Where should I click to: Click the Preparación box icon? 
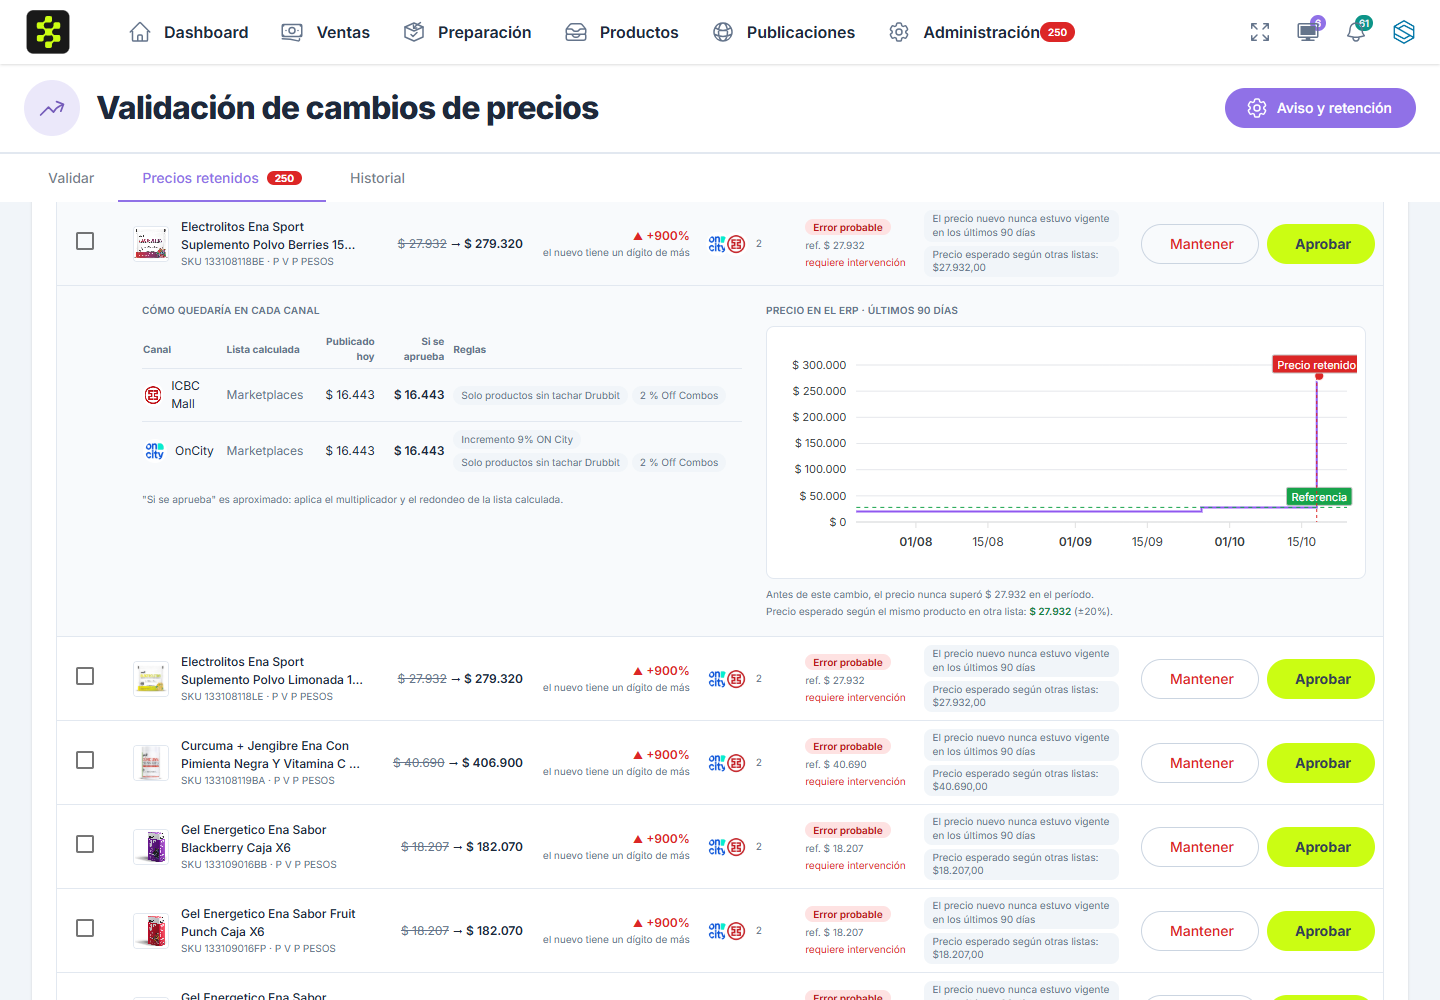point(414,32)
